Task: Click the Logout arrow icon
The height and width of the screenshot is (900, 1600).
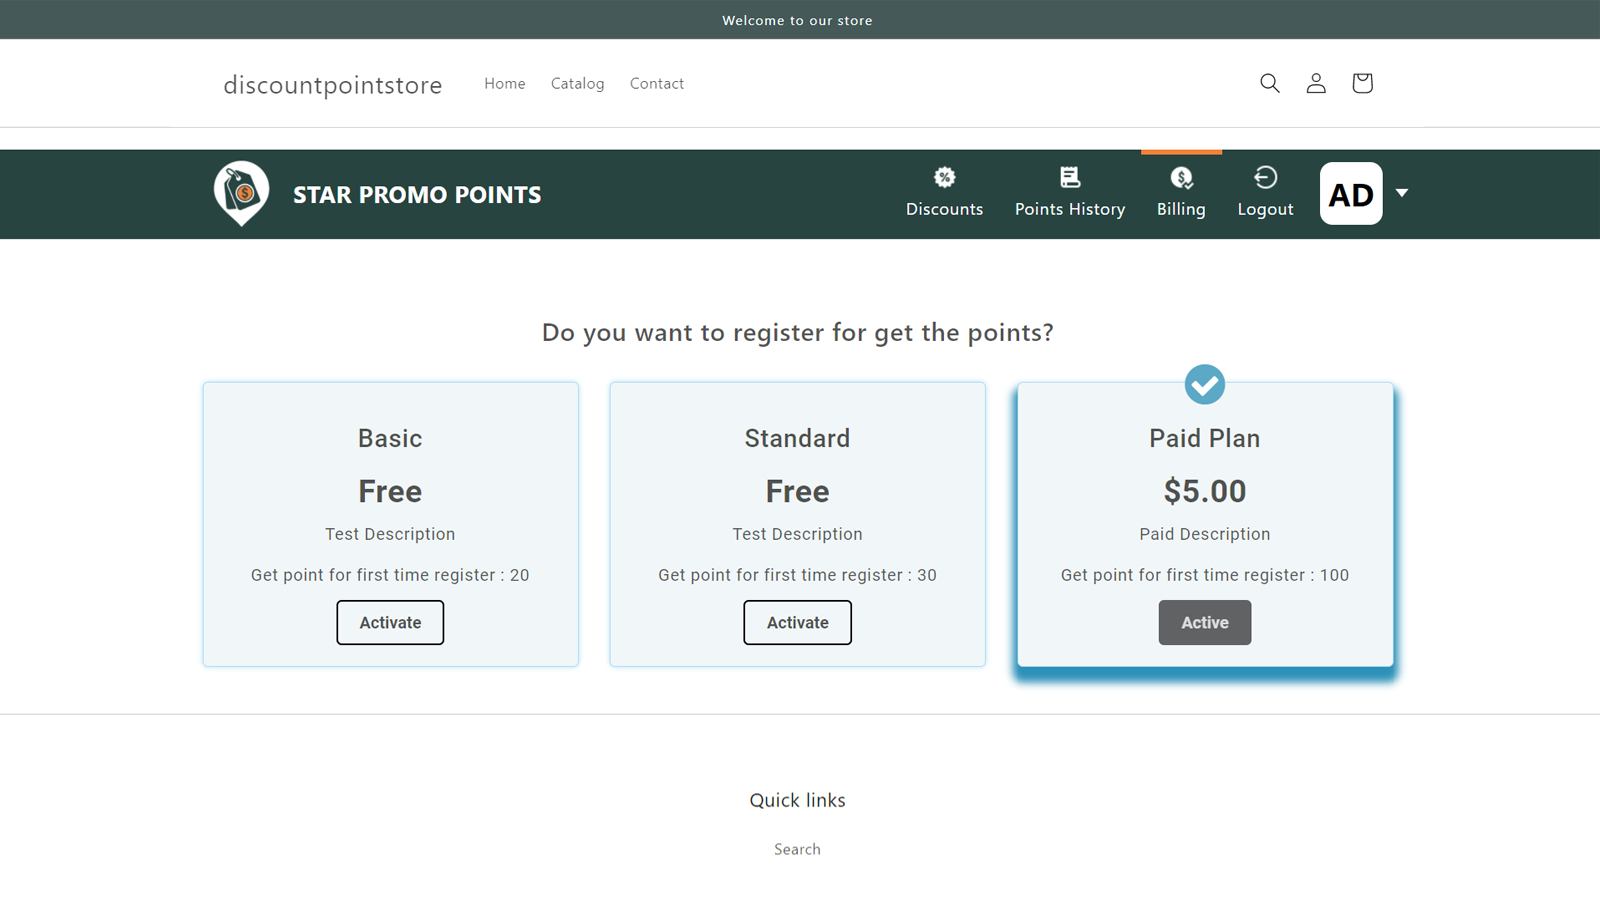Action: click(1265, 178)
